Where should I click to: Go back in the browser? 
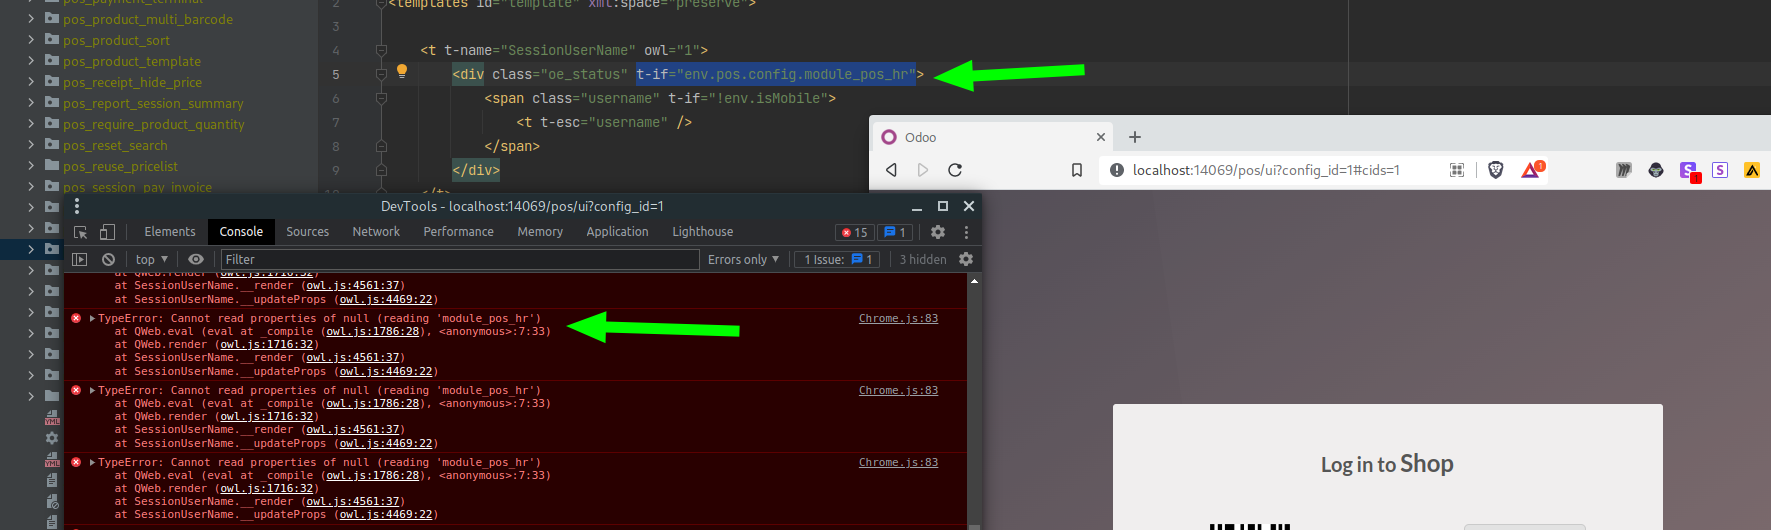[x=891, y=170]
